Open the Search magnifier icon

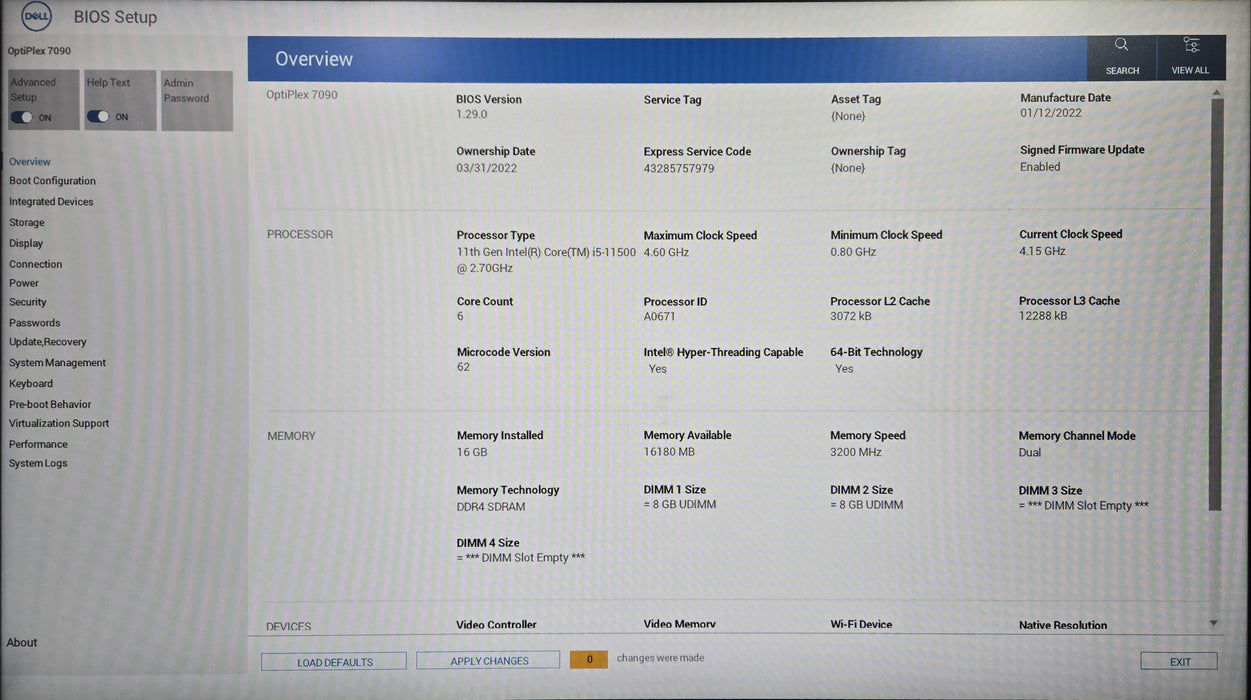click(x=1121, y=45)
